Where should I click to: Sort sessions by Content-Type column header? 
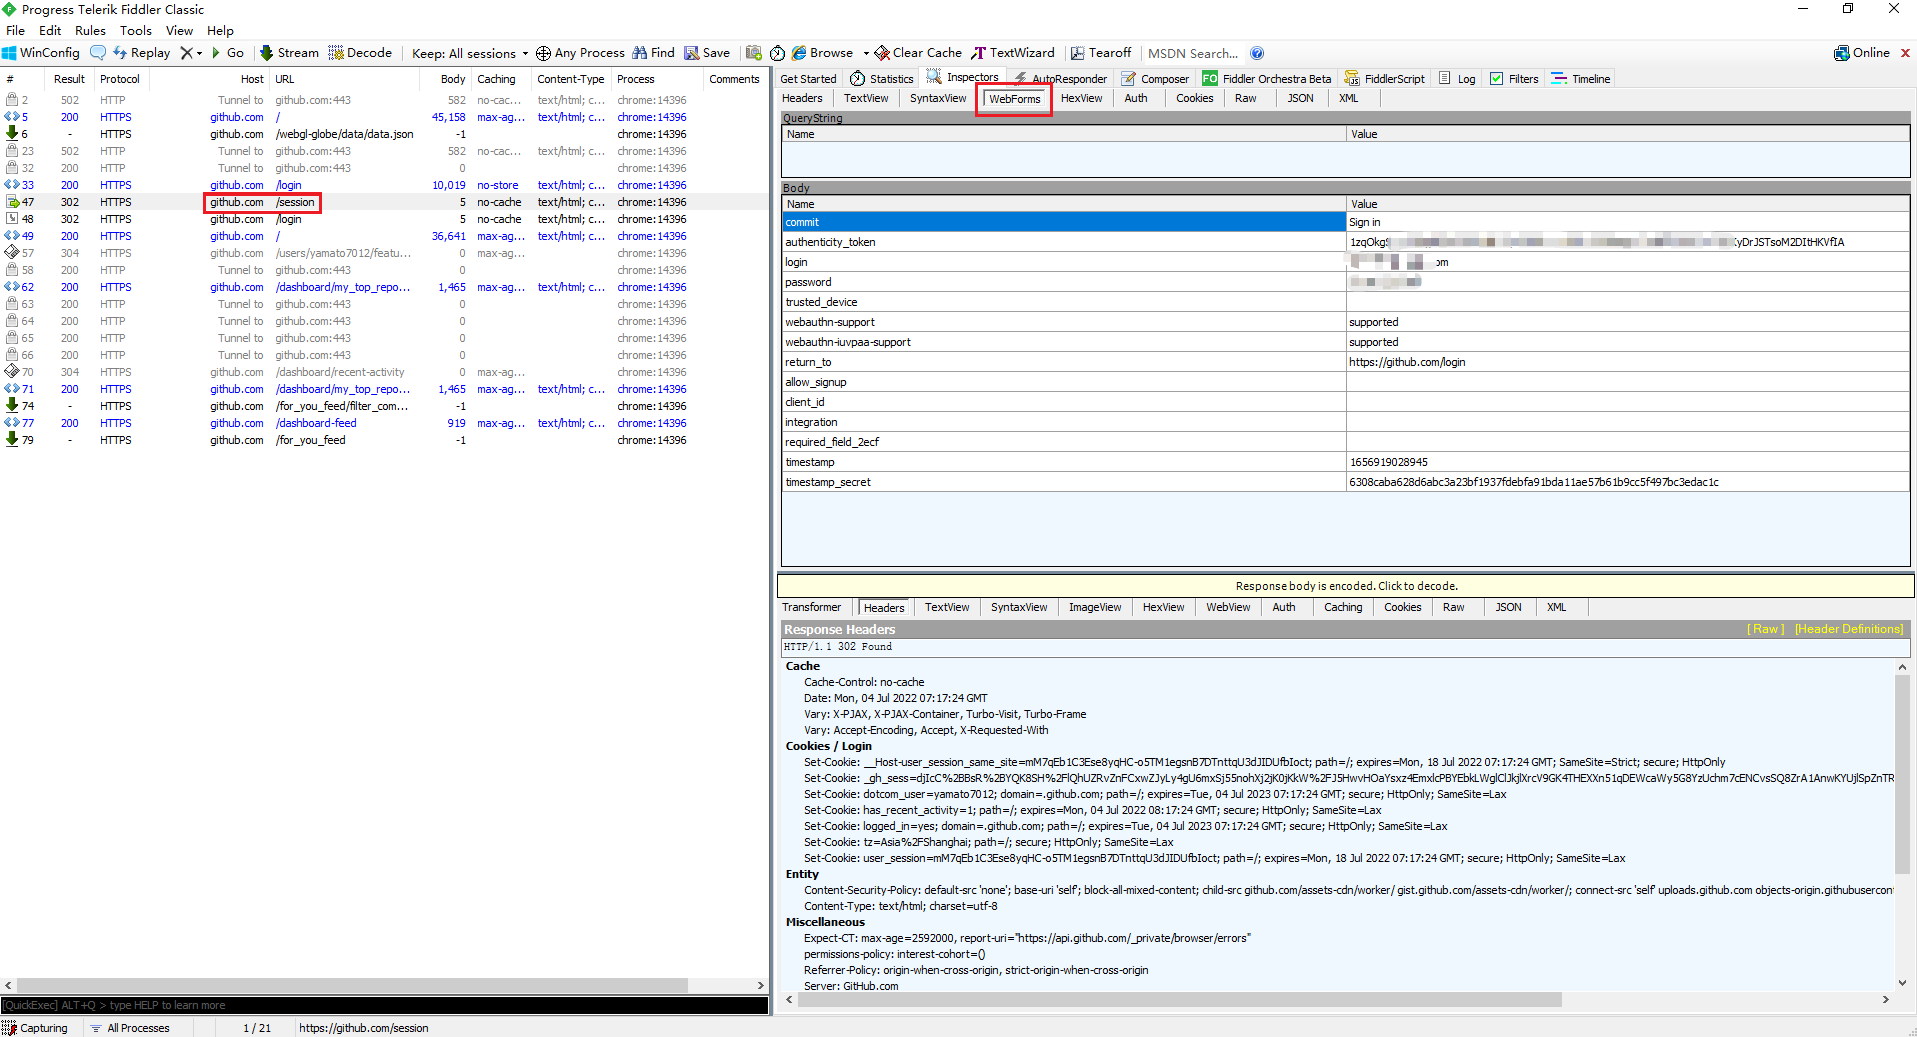(570, 79)
